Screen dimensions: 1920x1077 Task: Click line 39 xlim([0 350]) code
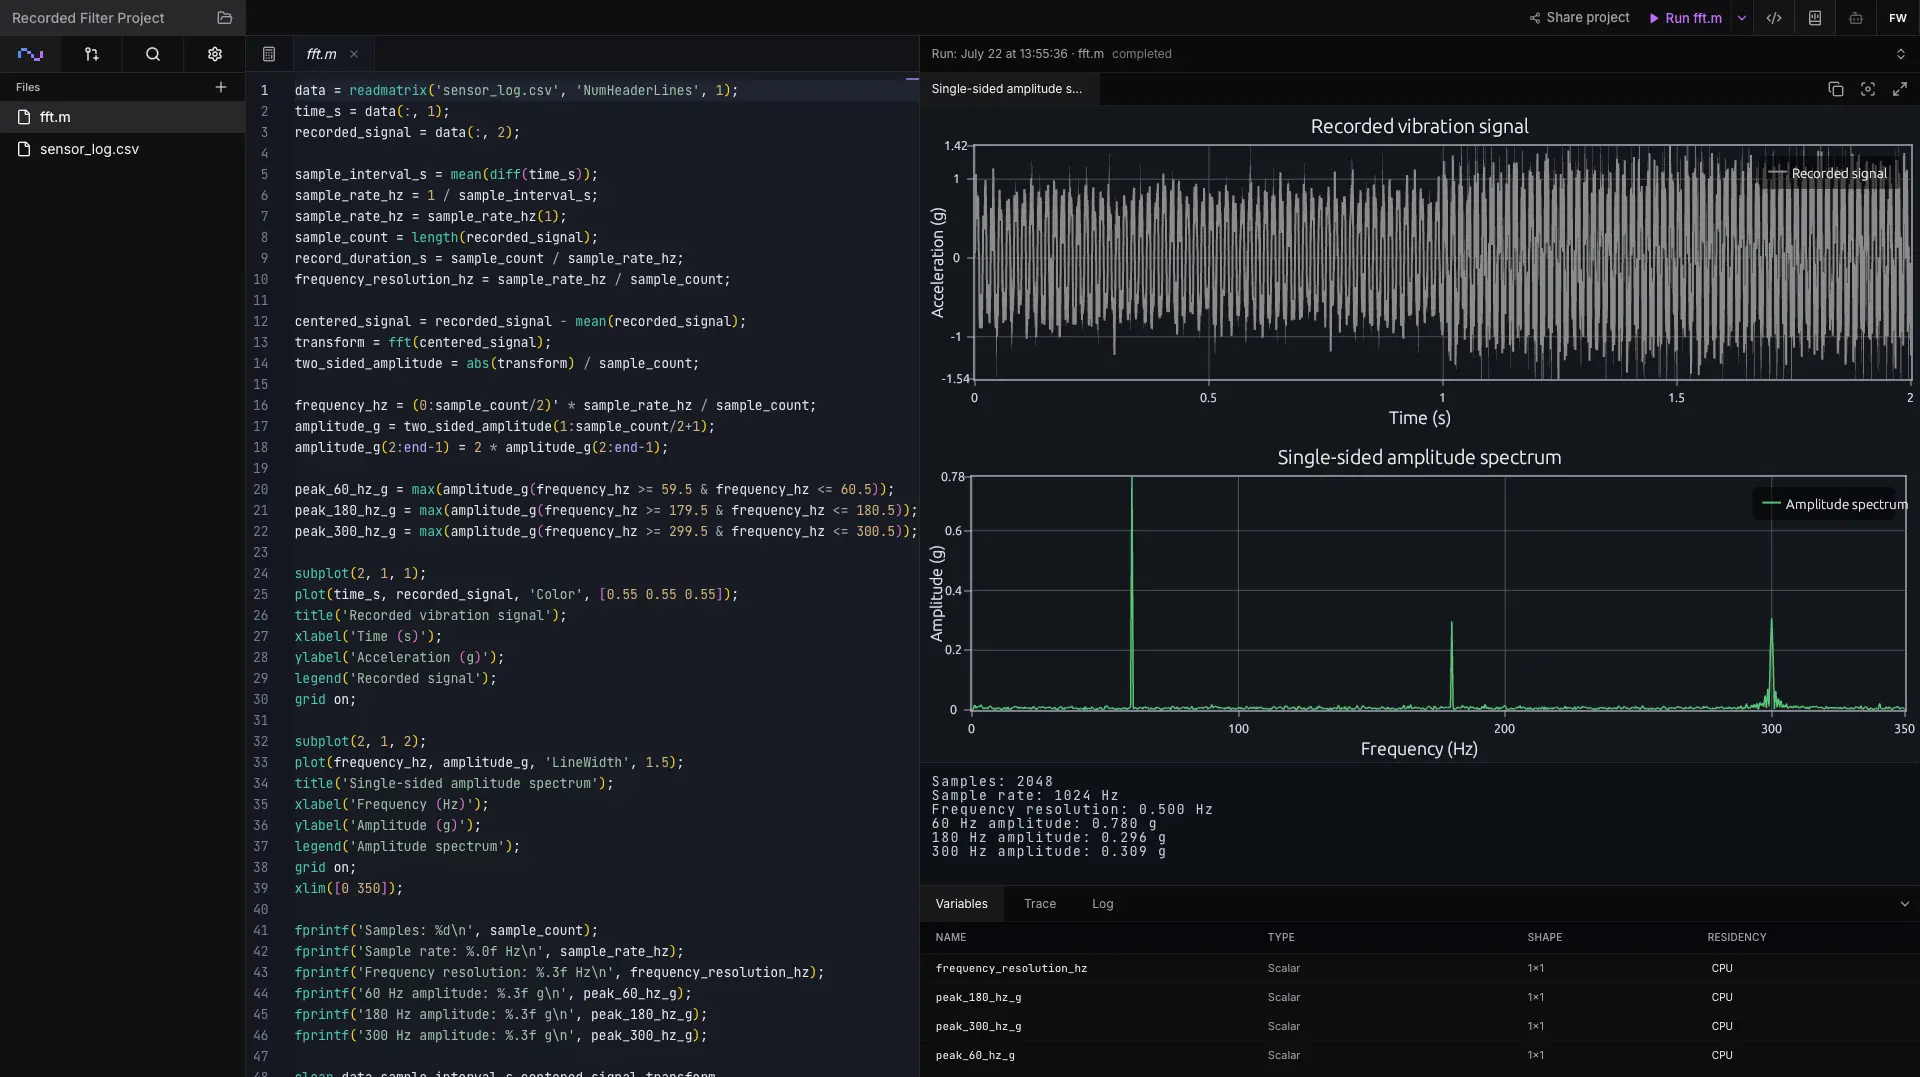(349, 888)
